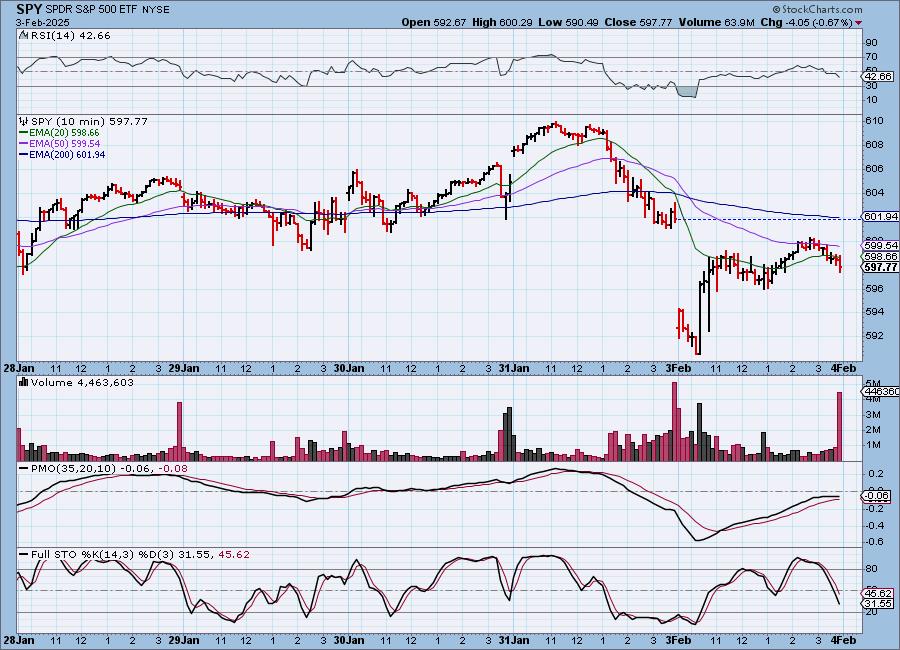
Task: Click the 610 price axis label
Action: coord(875,121)
